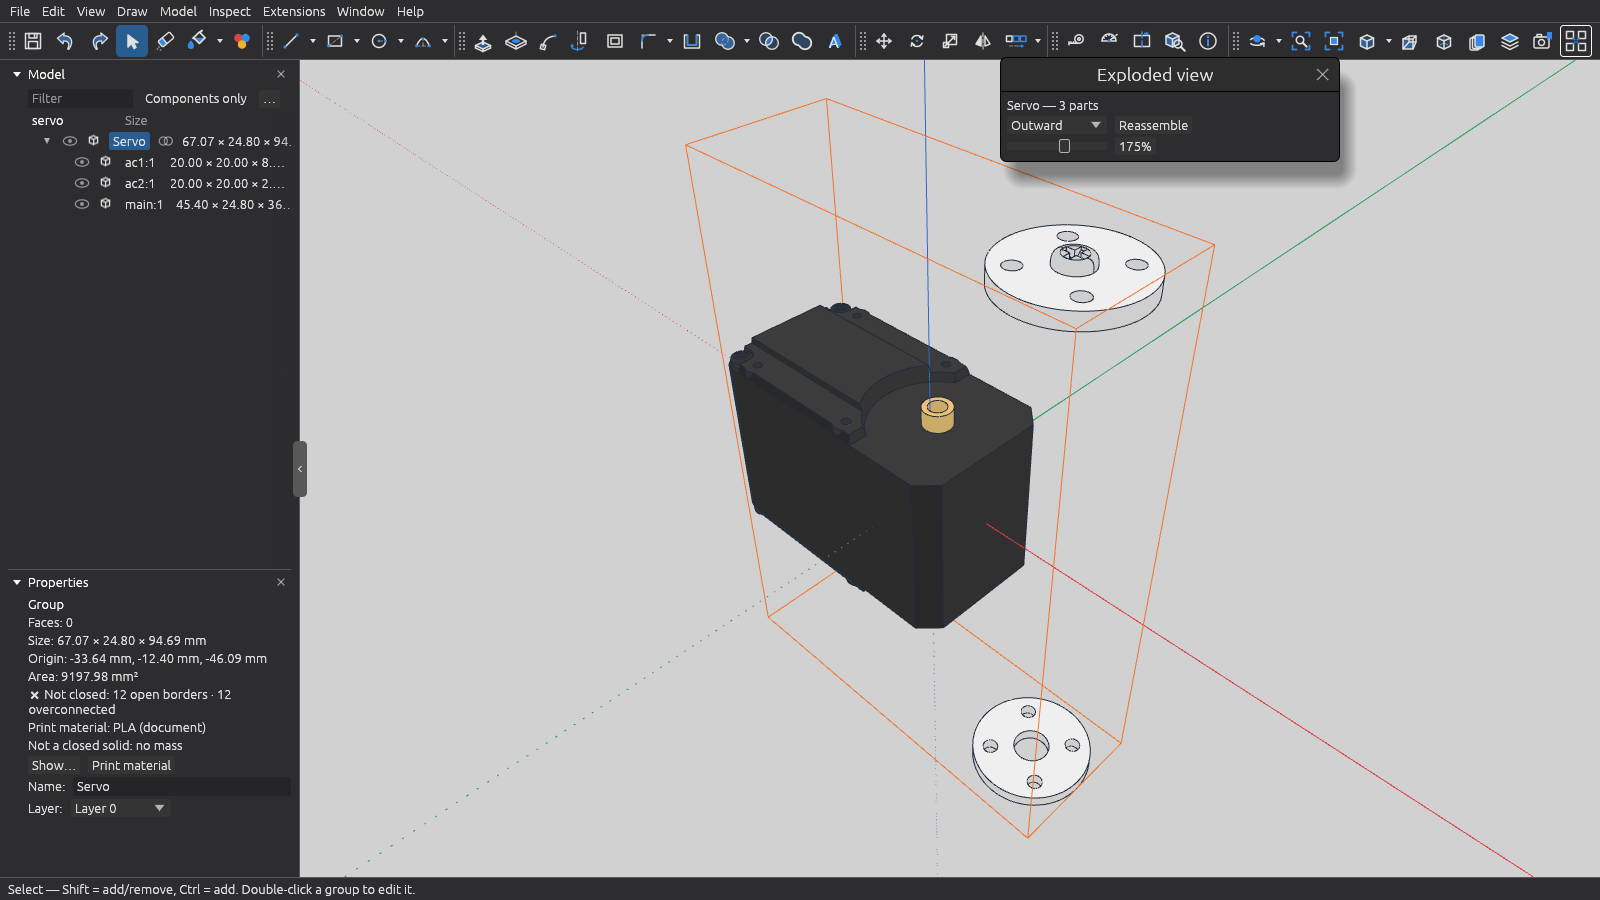Click the Model Info icon
1600x900 pixels.
[1208, 41]
